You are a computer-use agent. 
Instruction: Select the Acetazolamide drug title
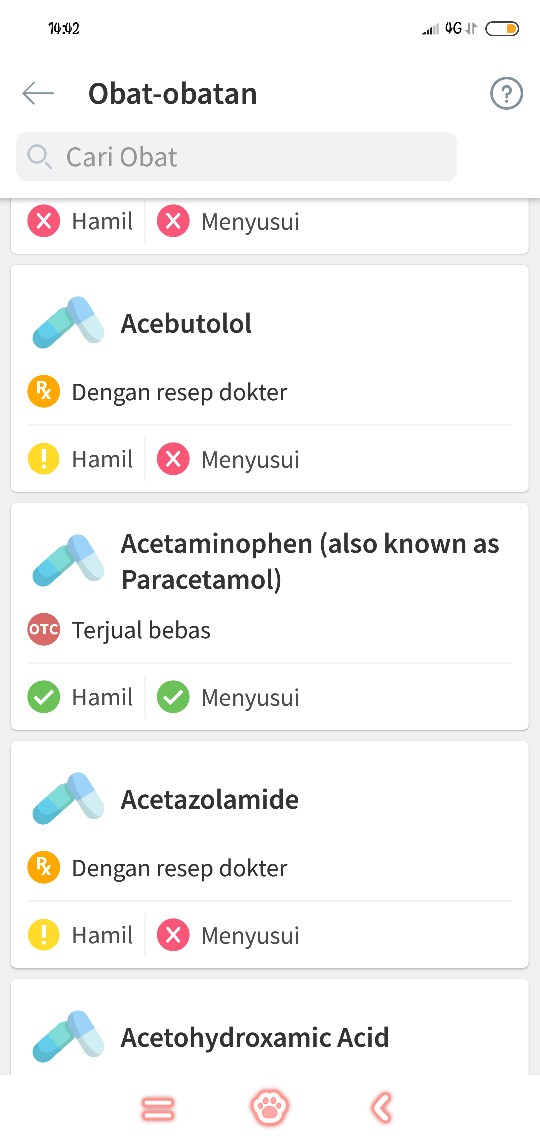point(209,799)
